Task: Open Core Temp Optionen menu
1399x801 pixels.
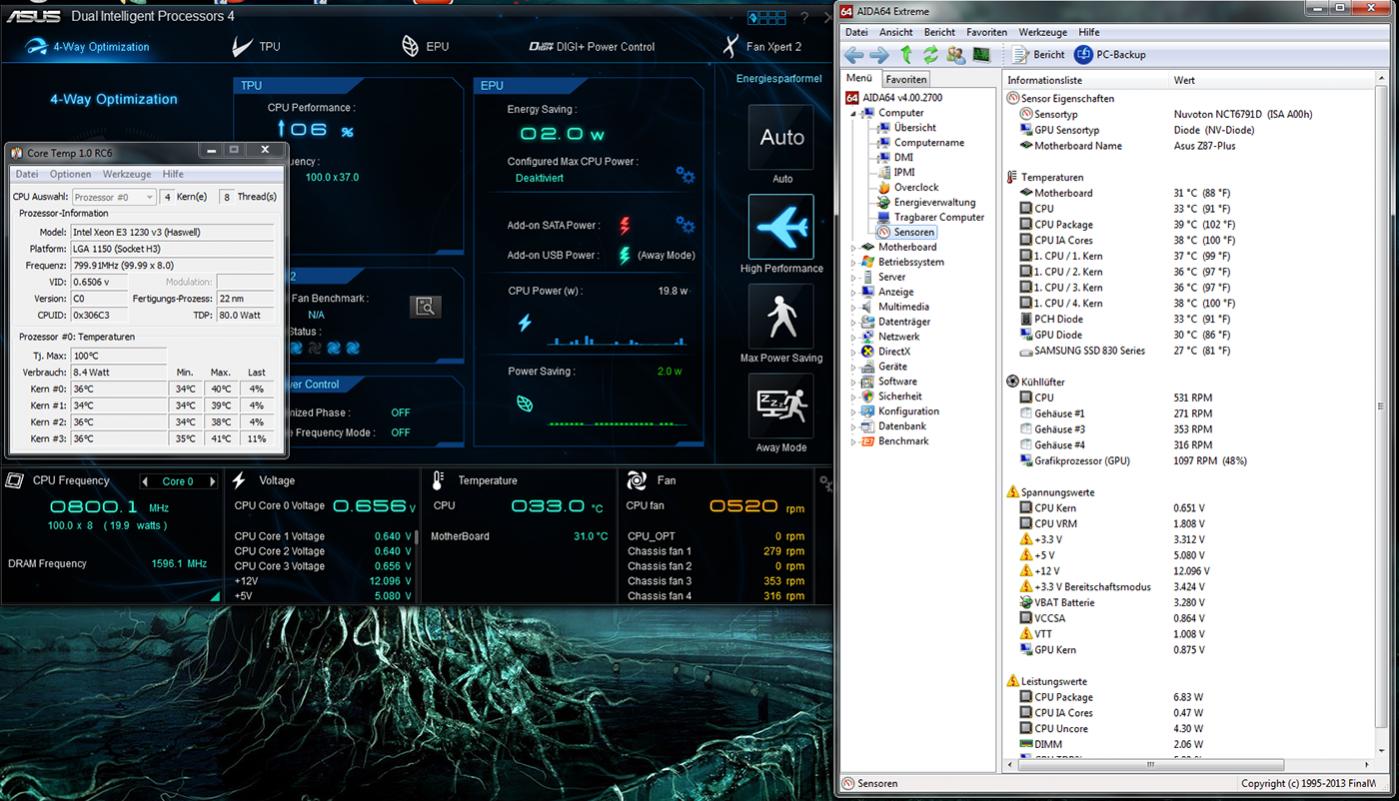Action: pos(71,174)
